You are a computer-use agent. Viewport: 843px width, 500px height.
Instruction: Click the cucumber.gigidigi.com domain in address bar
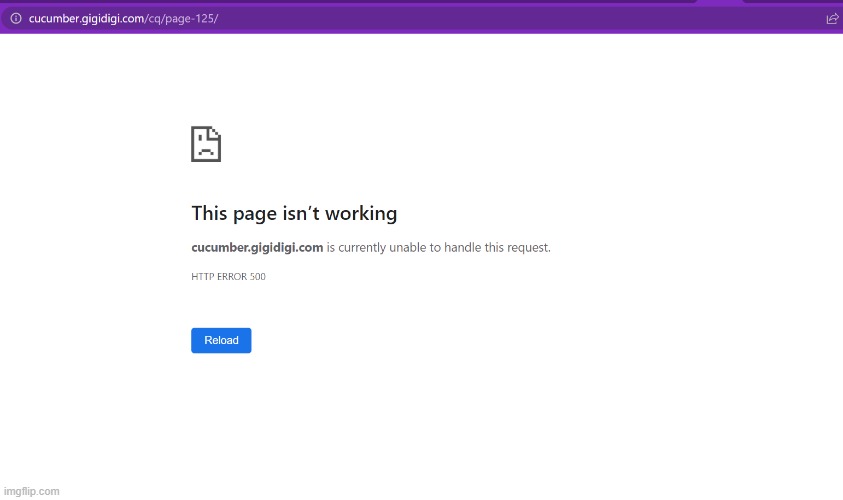pos(88,18)
